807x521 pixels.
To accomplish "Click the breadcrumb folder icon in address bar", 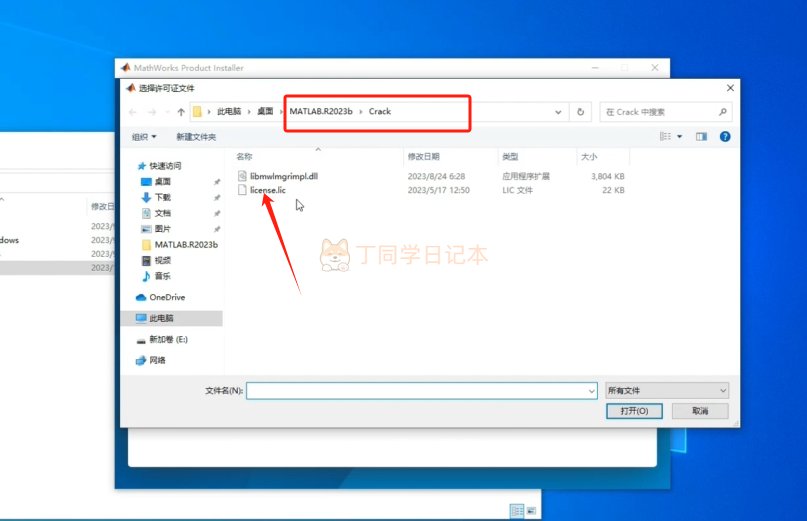I will coord(197,112).
